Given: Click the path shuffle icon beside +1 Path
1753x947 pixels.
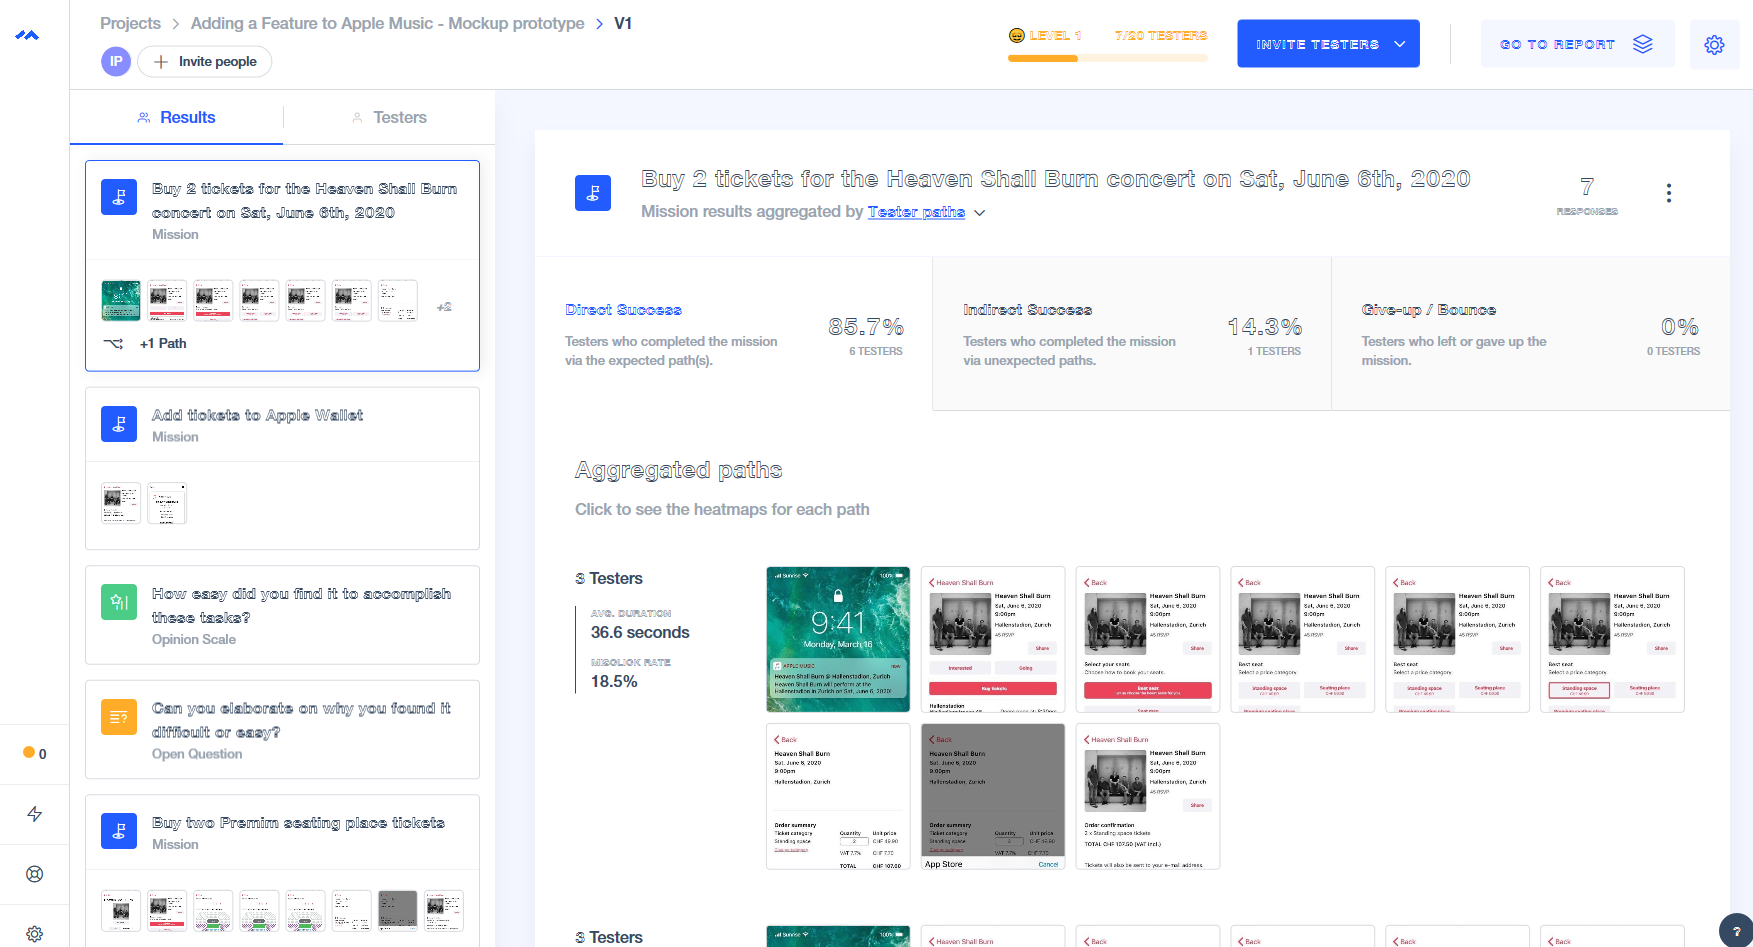Looking at the screenshot, I should click(113, 343).
